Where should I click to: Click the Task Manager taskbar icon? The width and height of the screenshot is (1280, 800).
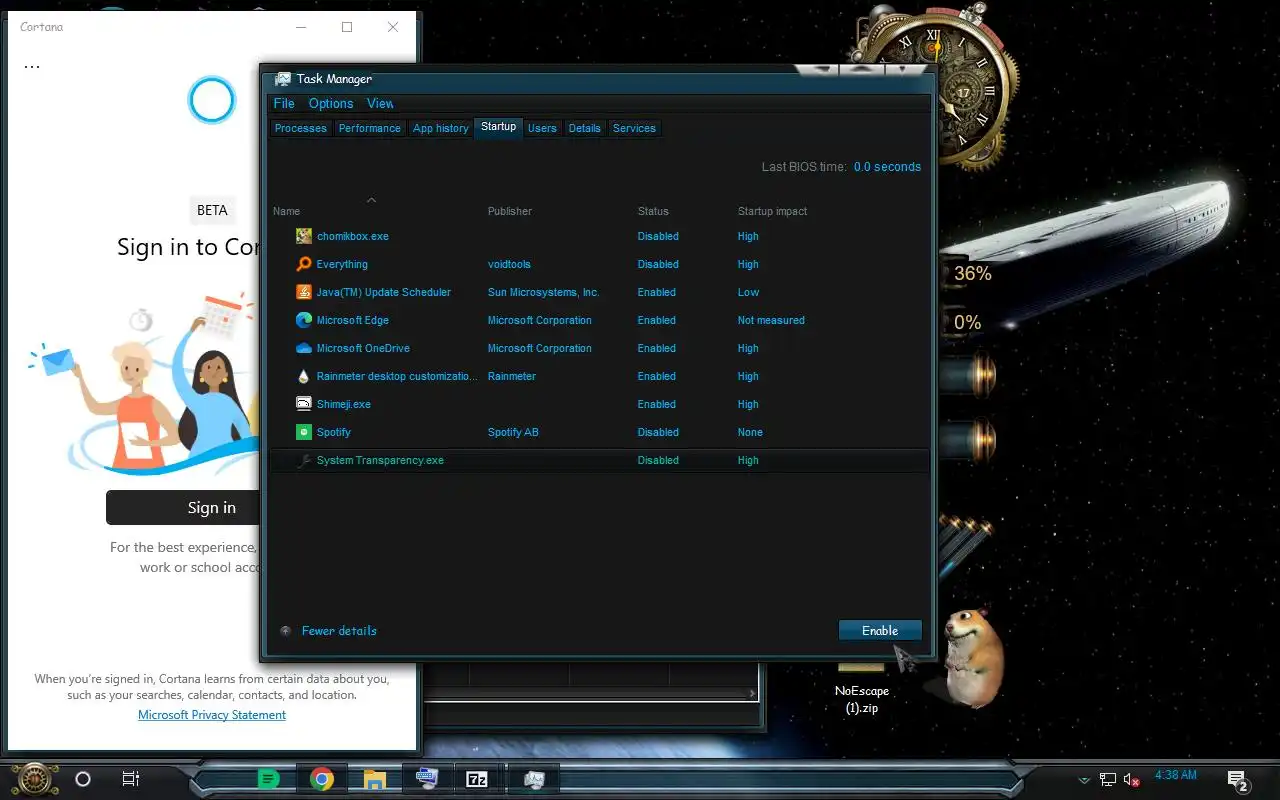tap(534, 779)
